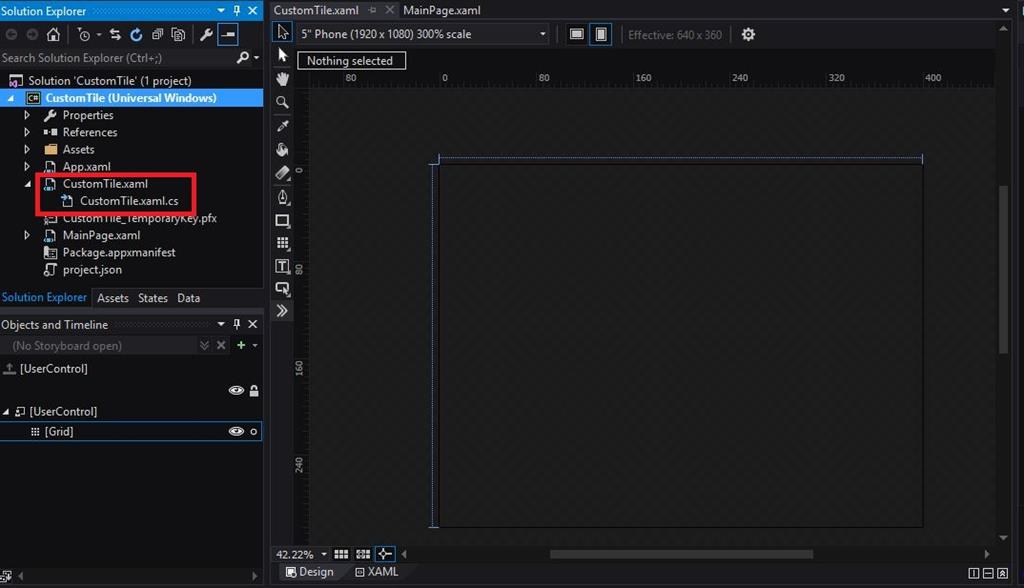The width and height of the screenshot is (1024, 588).
Task: Switch designer to portrait orientation
Action: [600, 33]
